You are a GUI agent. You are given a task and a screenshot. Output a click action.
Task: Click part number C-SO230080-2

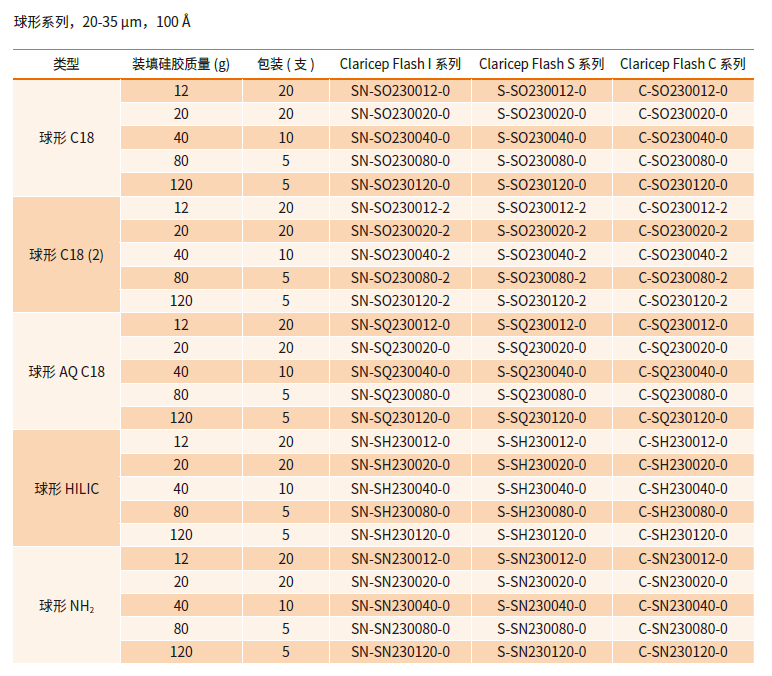point(683,278)
